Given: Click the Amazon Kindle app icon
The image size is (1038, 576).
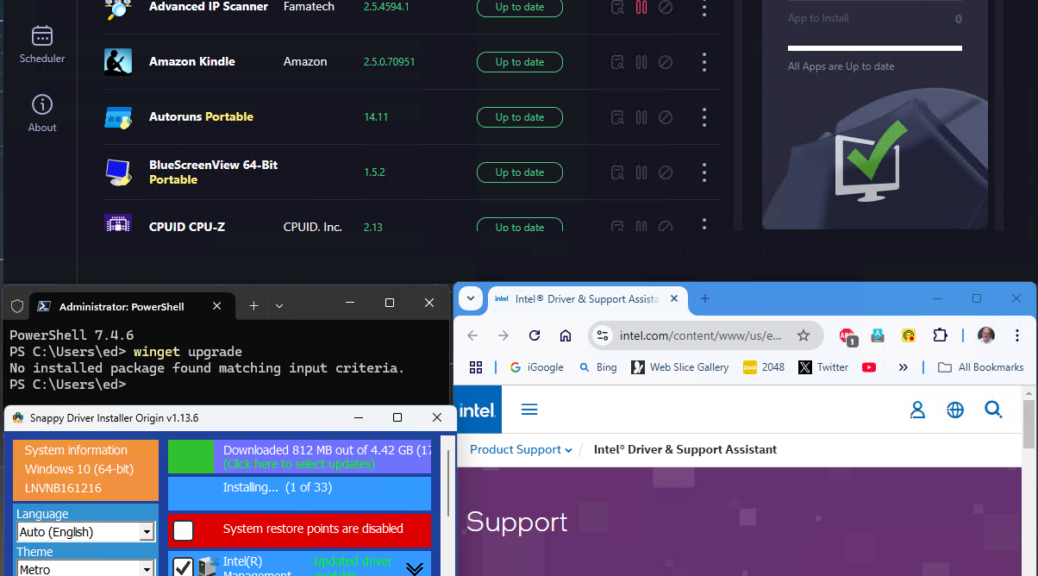Looking at the screenshot, I should 118,62.
